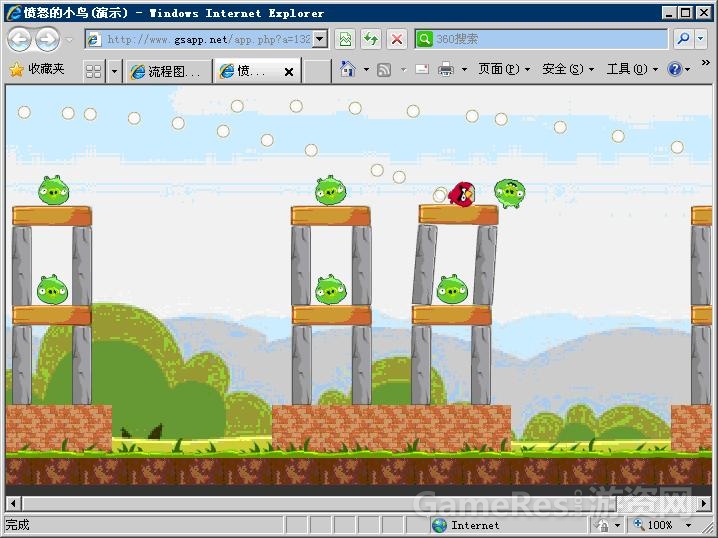Start search with the magnifier button
Viewport: 718px width, 538px height.
684,39
